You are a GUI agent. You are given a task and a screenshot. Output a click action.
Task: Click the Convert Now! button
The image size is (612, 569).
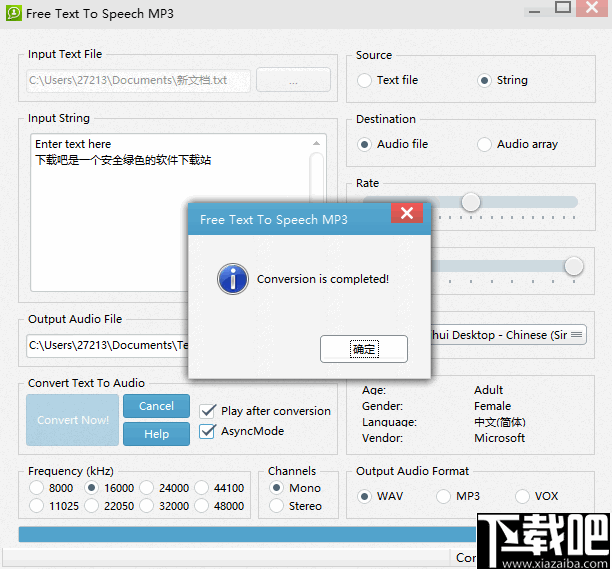click(73, 420)
